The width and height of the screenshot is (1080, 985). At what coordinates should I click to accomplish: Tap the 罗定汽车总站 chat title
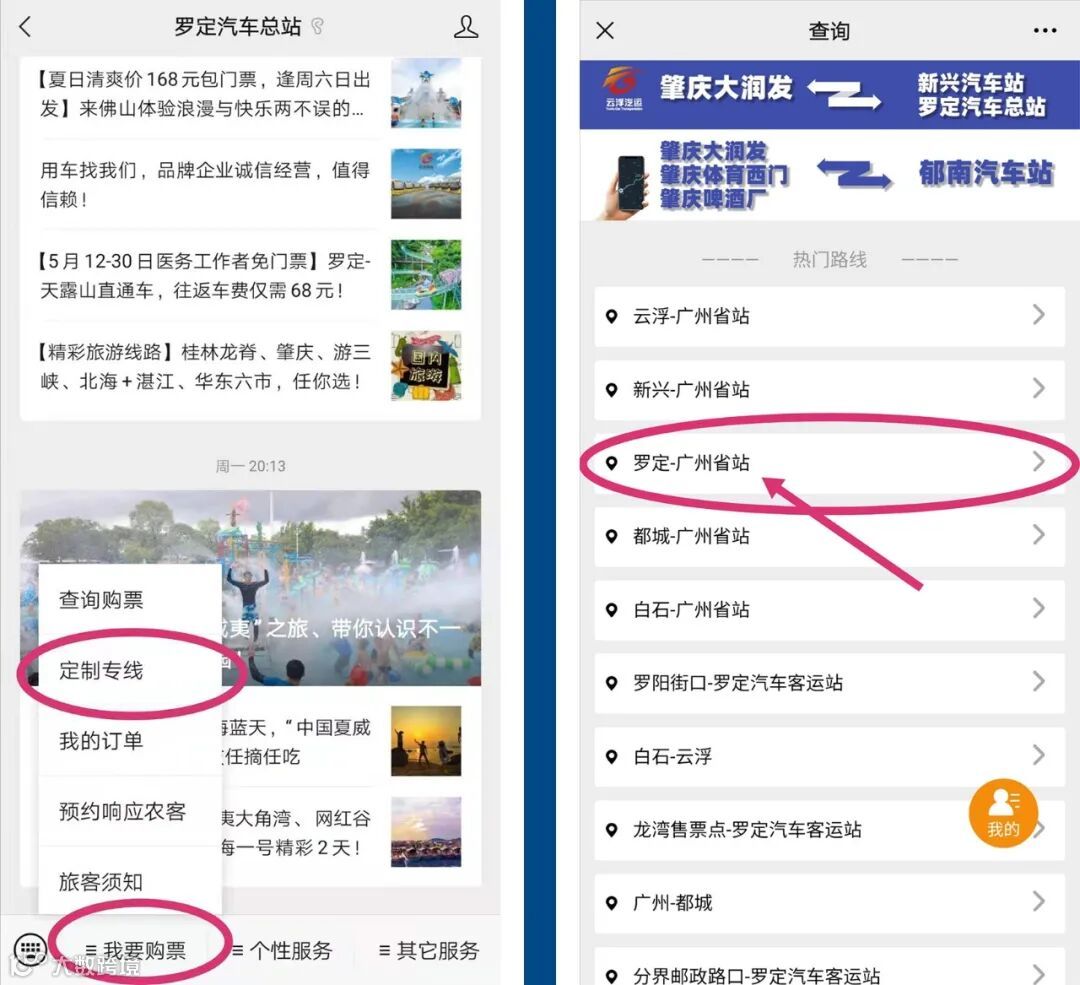(238, 27)
